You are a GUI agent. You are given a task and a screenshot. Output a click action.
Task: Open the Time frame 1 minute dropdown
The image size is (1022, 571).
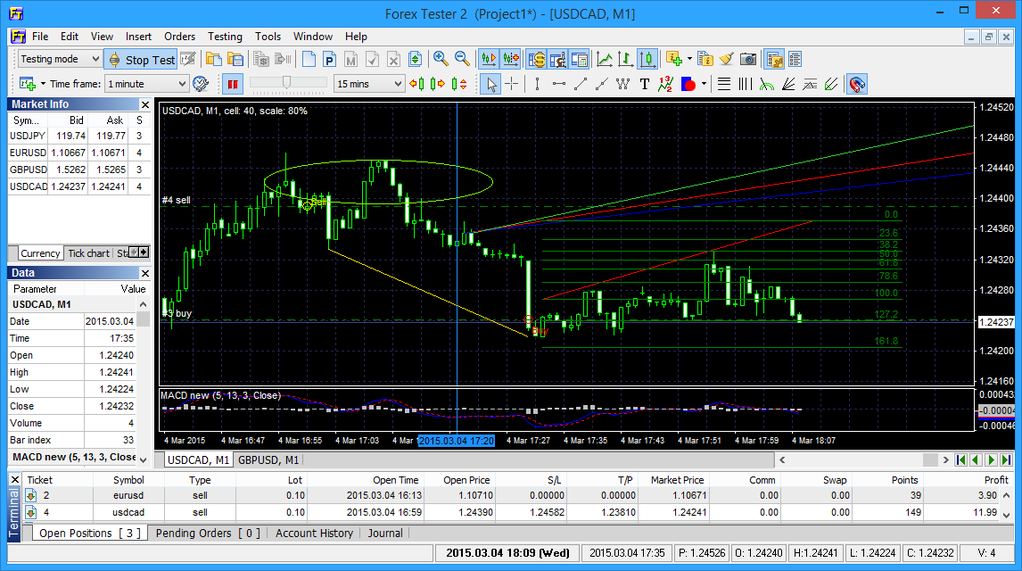coord(147,84)
